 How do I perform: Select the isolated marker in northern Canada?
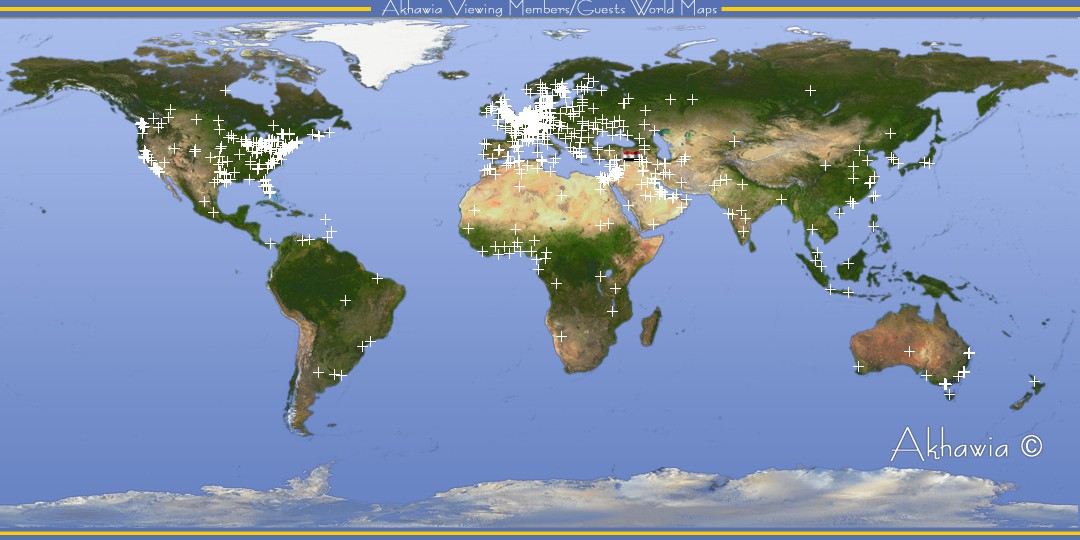226,90
